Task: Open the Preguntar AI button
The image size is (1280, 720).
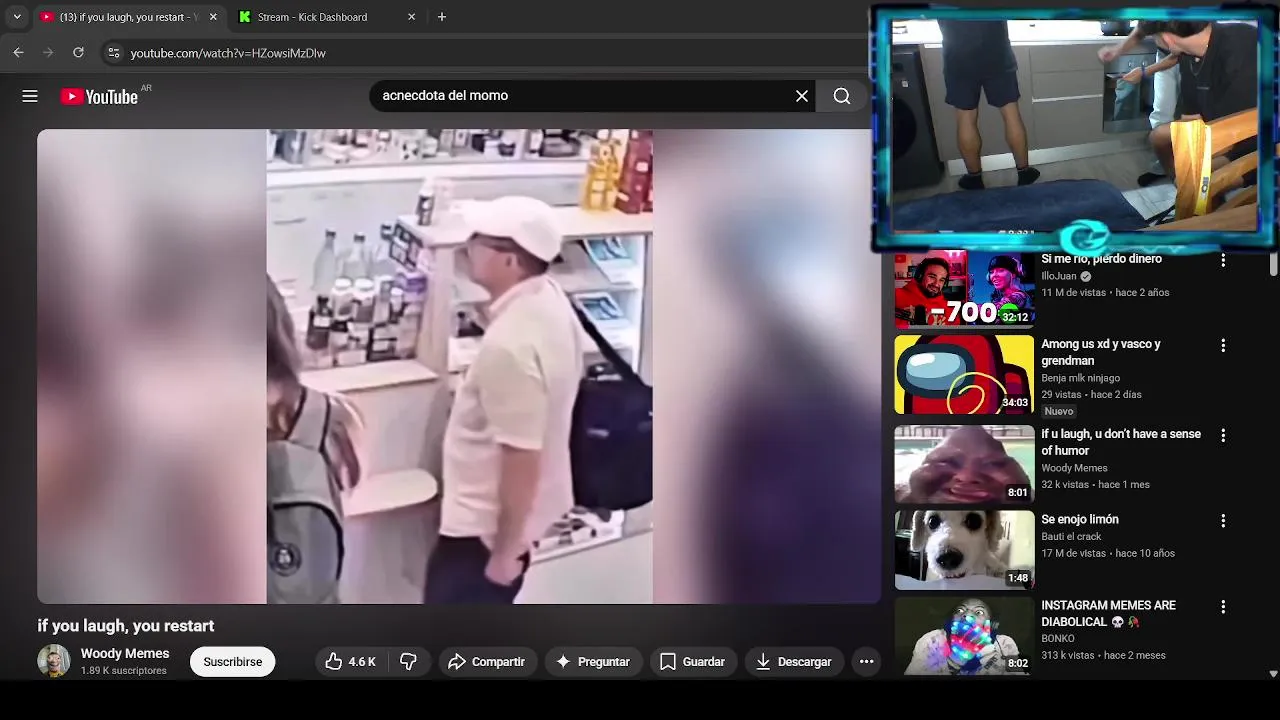Action: point(593,662)
